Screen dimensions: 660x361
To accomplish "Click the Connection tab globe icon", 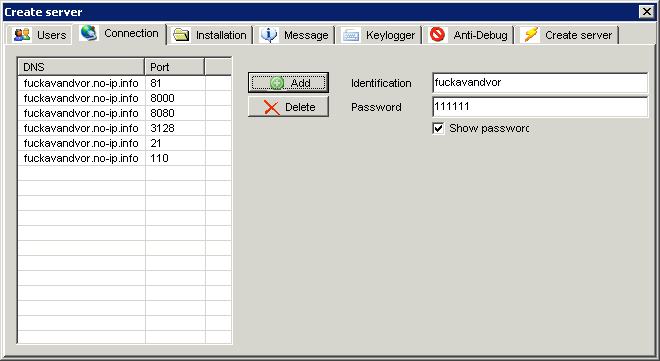I will coord(89,33).
